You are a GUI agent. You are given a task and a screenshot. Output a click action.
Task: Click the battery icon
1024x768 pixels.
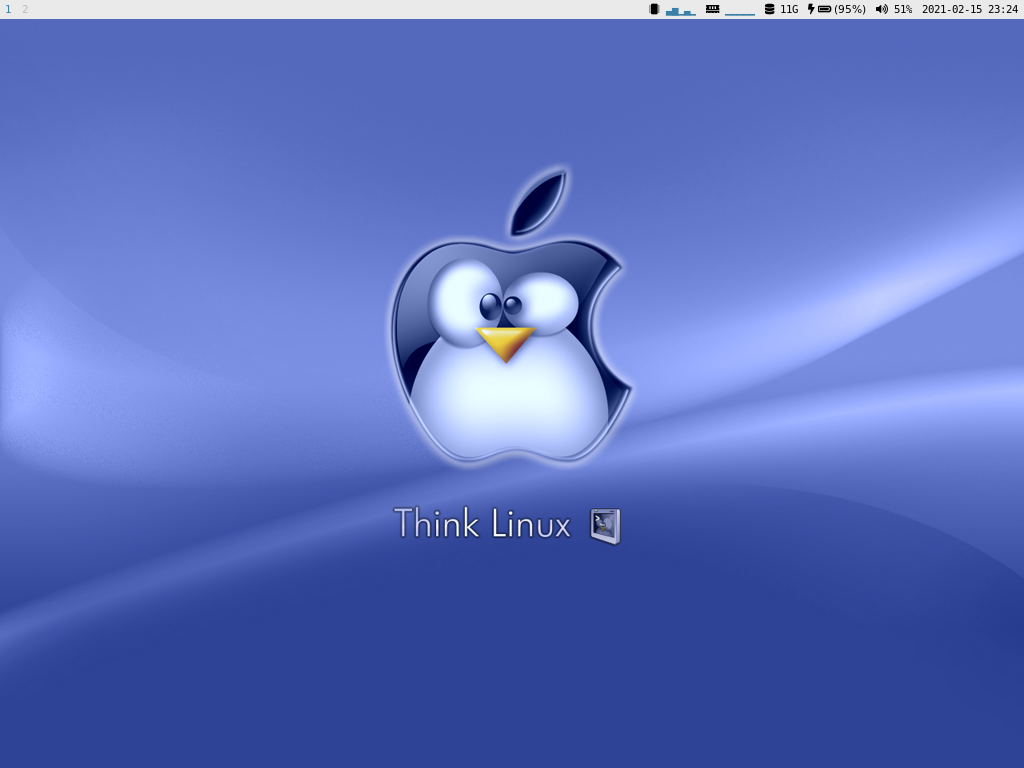825,9
